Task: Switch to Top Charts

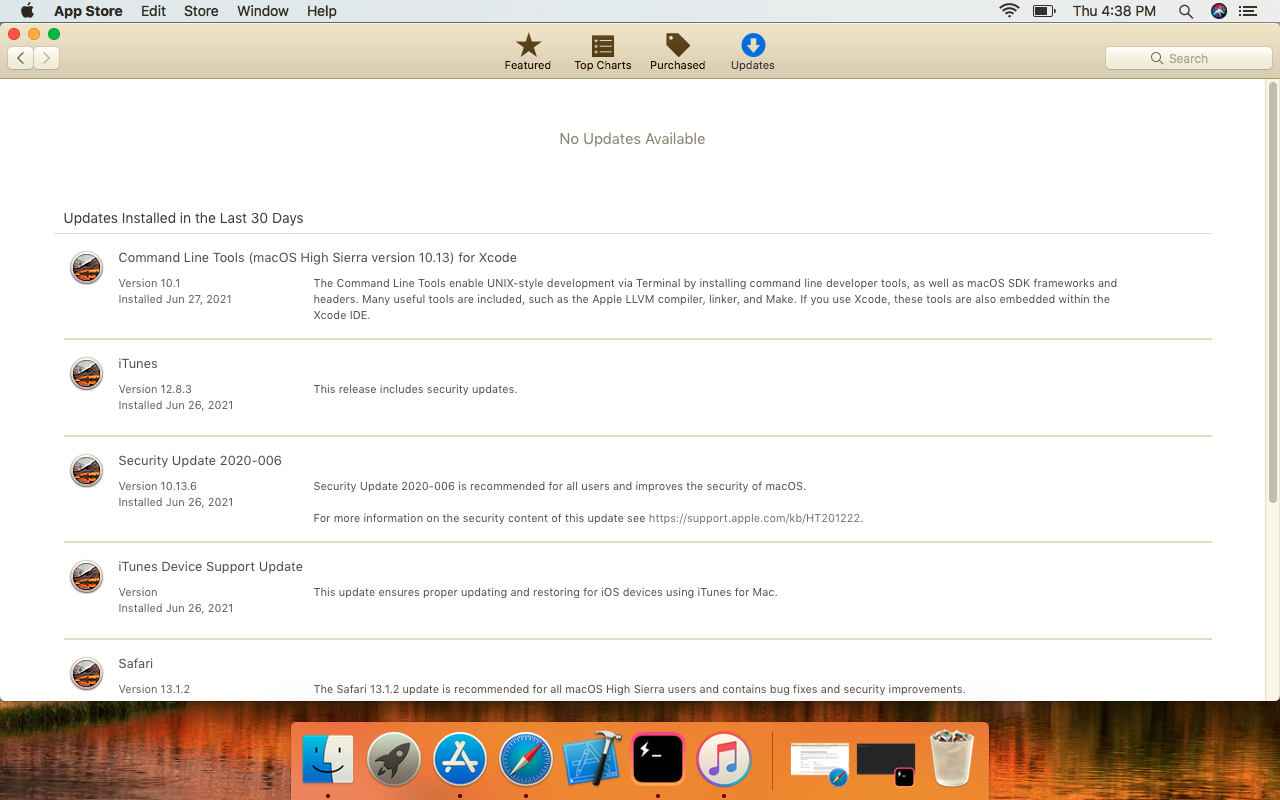Action: [603, 52]
